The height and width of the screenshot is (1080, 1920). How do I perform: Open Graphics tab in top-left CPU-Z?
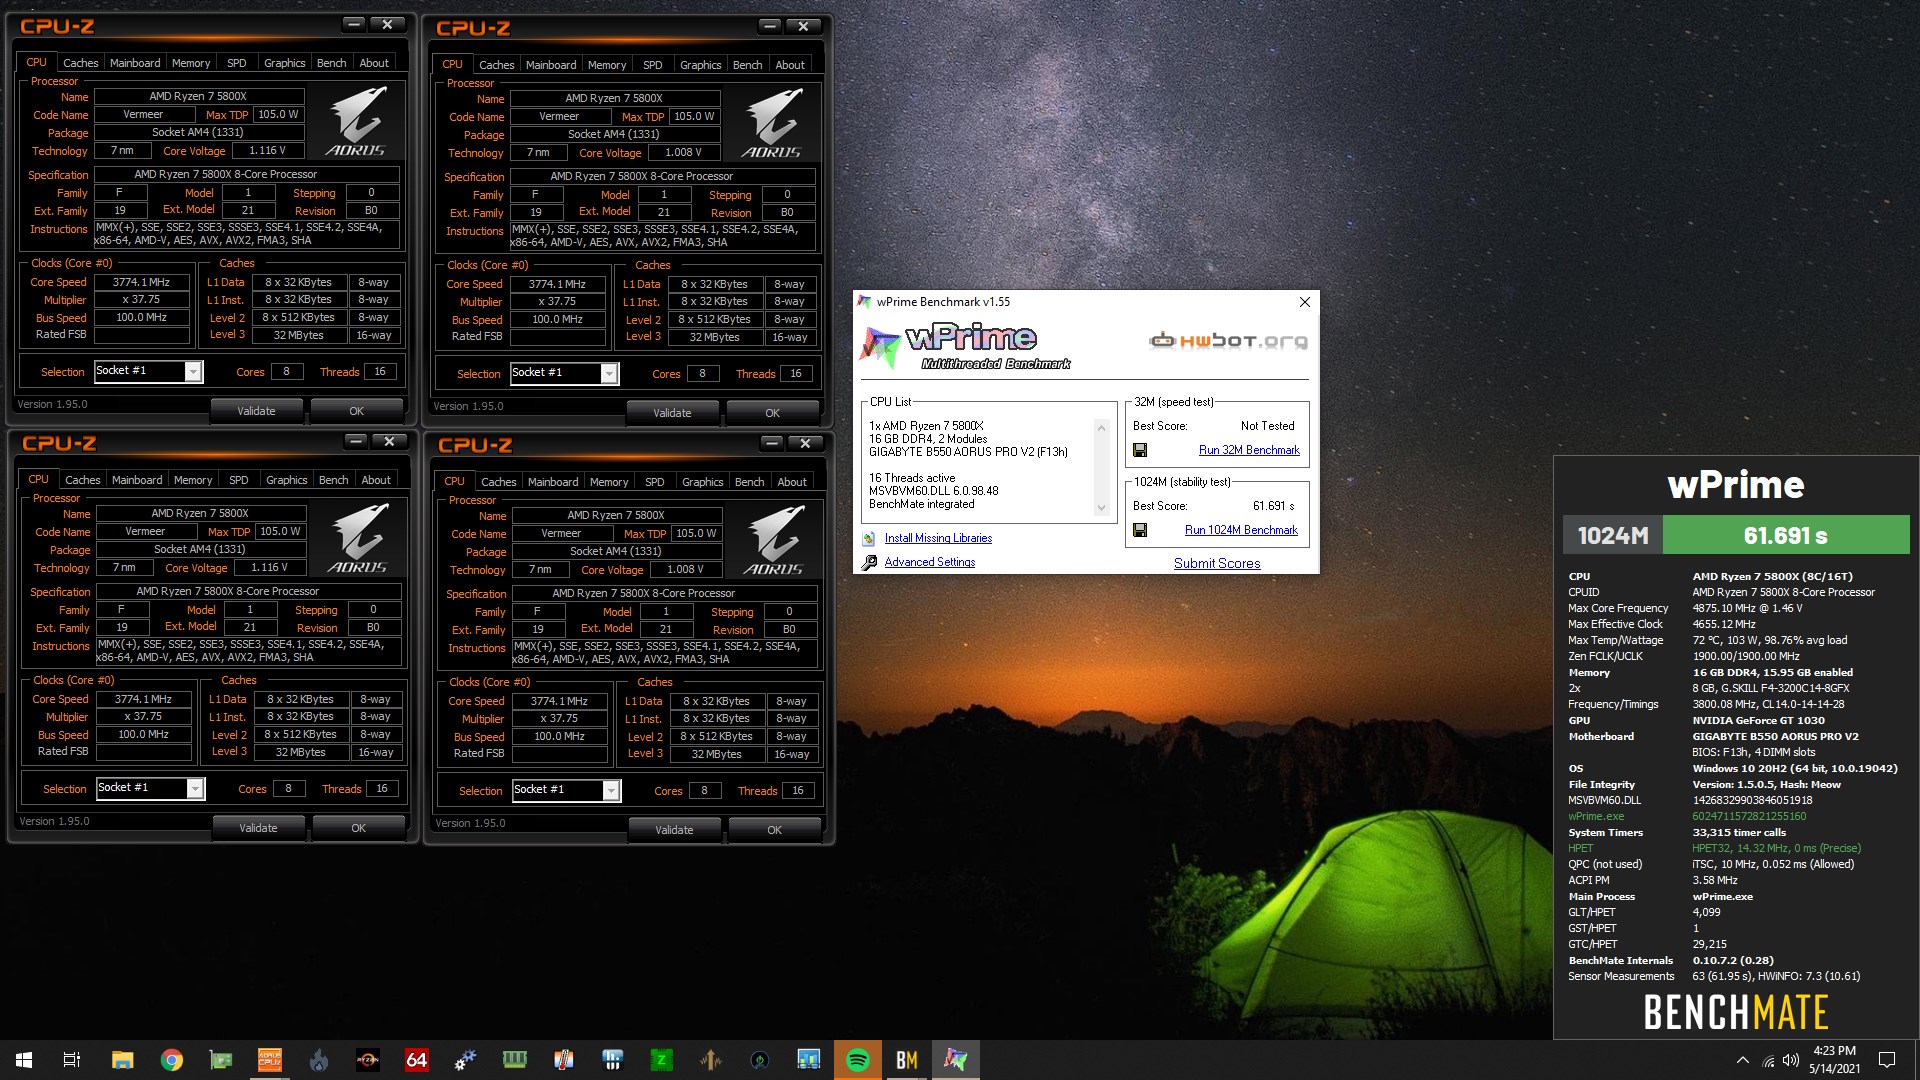(285, 63)
